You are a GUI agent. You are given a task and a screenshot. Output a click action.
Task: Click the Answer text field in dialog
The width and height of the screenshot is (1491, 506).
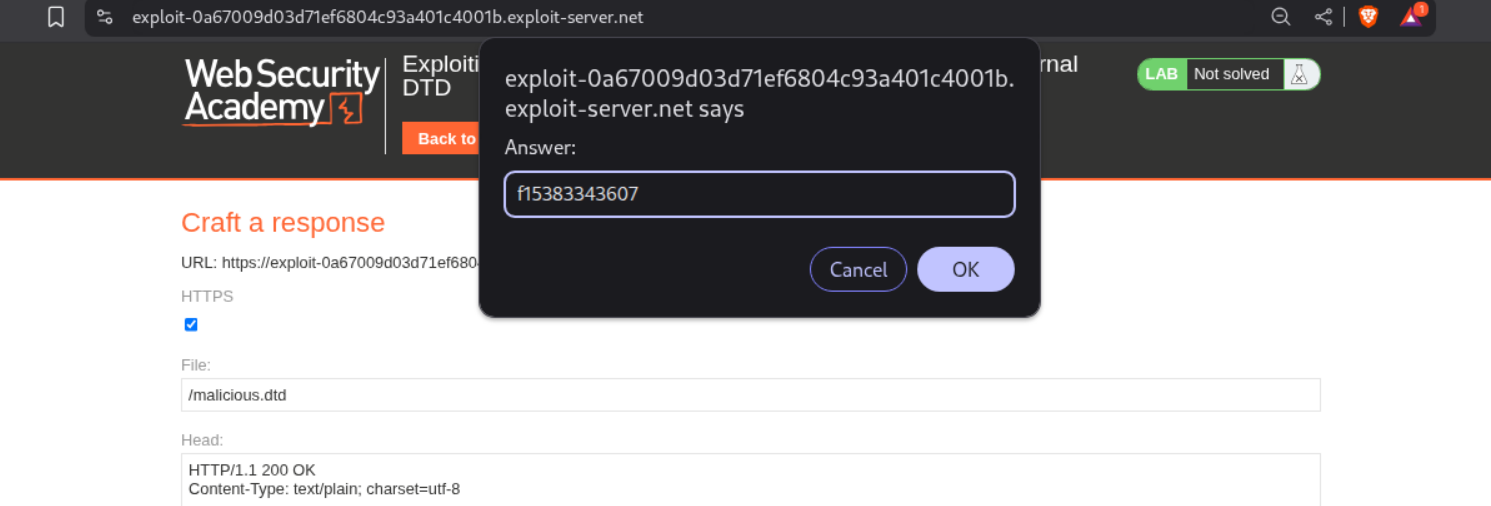(x=759, y=194)
